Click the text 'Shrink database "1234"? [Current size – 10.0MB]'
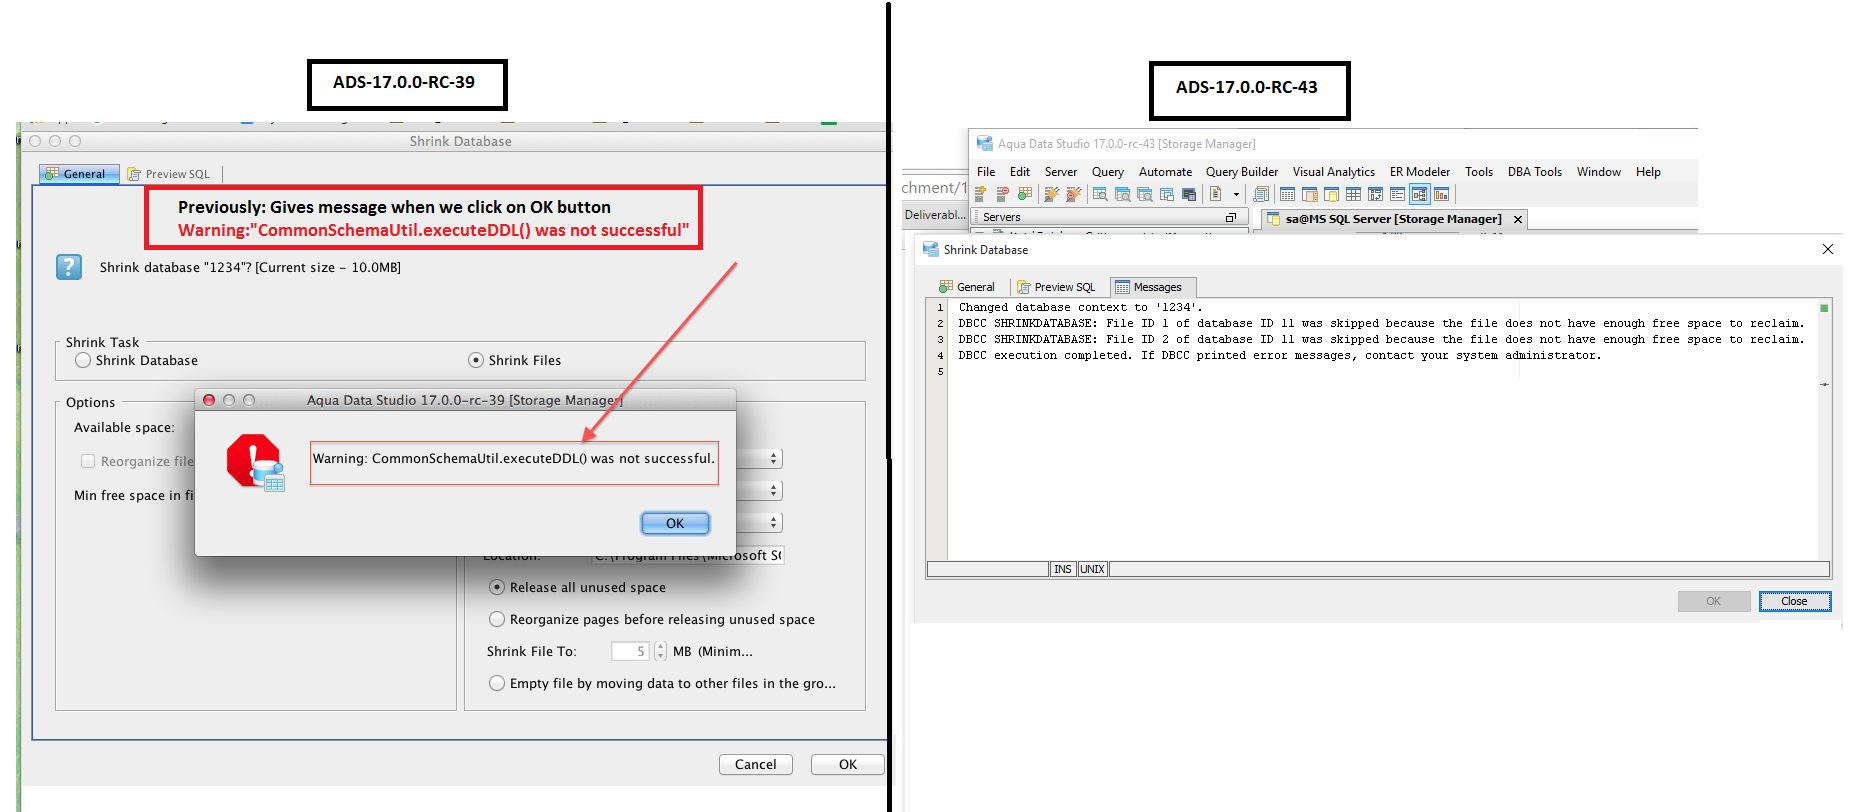This screenshot has width=1864, height=812. pos(250,267)
